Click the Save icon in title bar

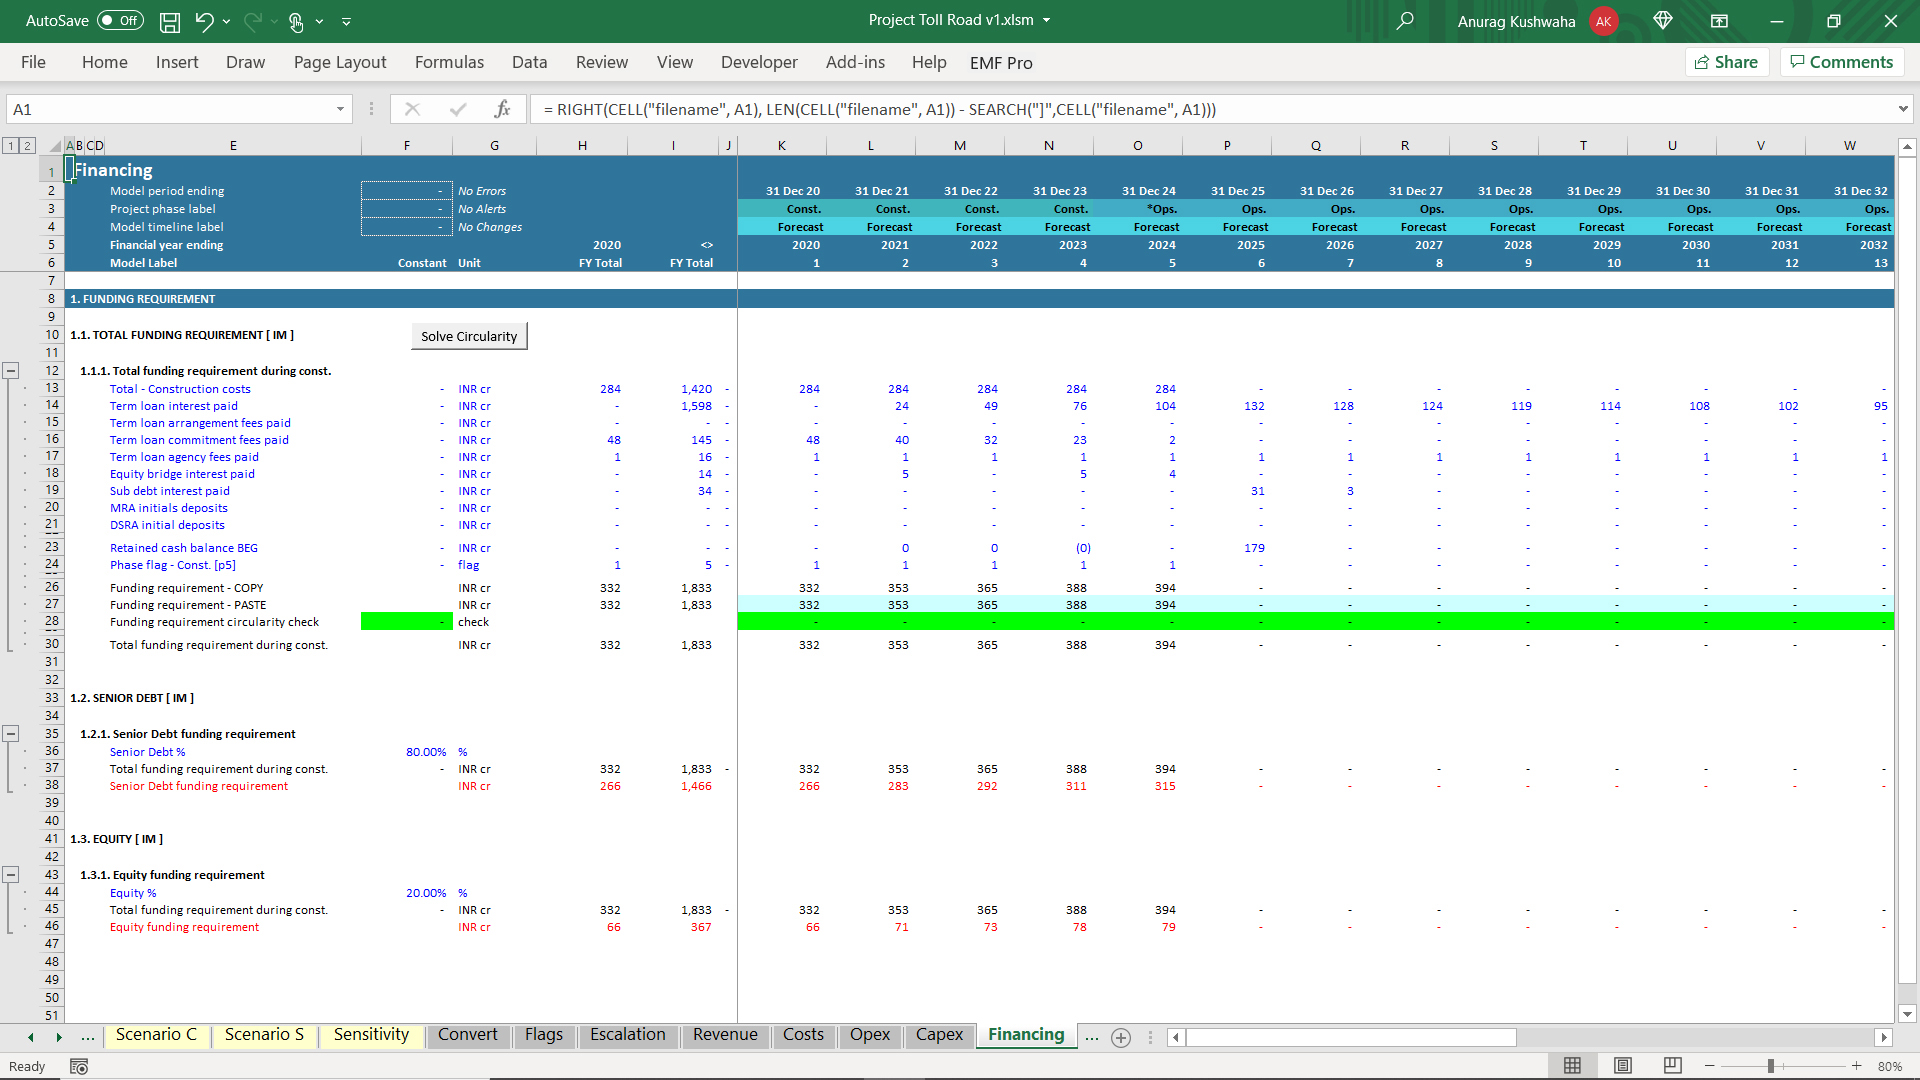[x=170, y=21]
